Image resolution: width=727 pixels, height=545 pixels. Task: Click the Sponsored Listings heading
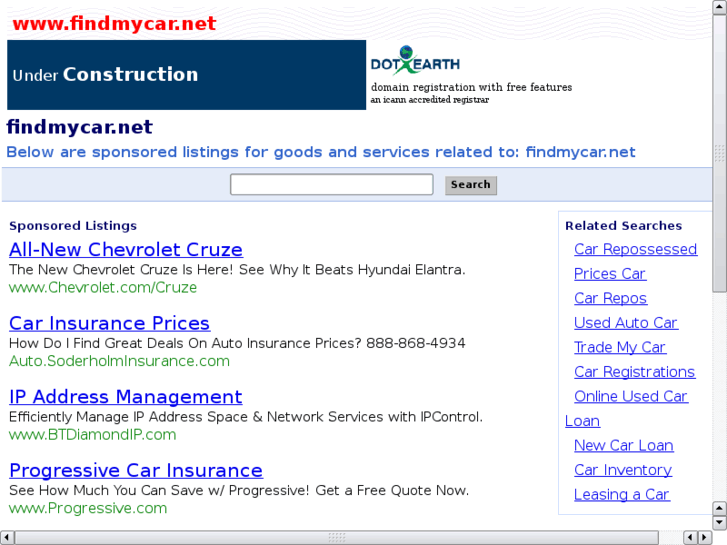click(73, 226)
